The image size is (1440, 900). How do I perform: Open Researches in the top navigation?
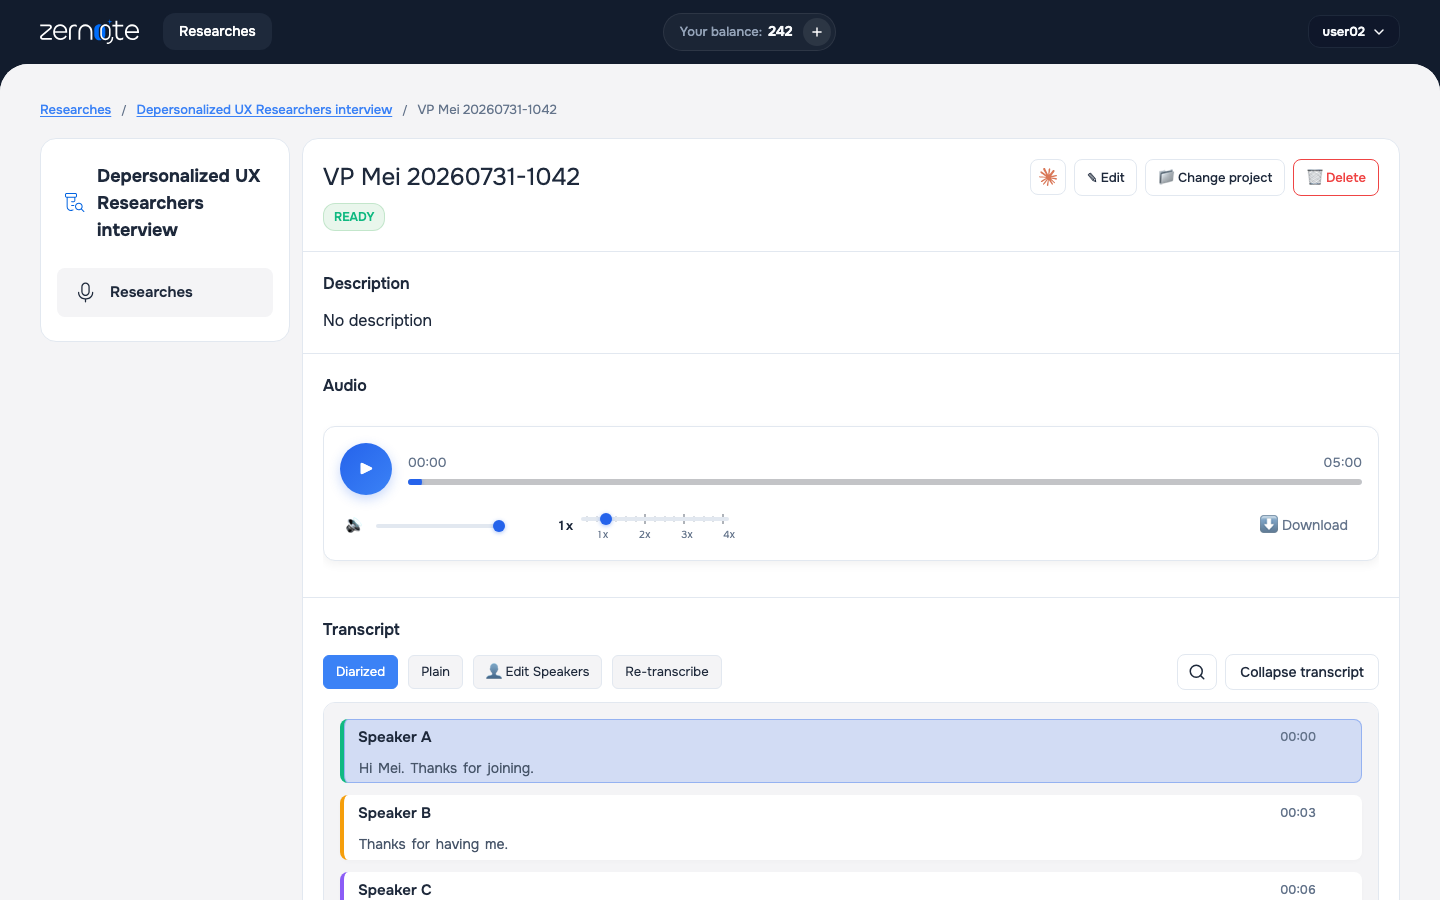[x=217, y=32]
